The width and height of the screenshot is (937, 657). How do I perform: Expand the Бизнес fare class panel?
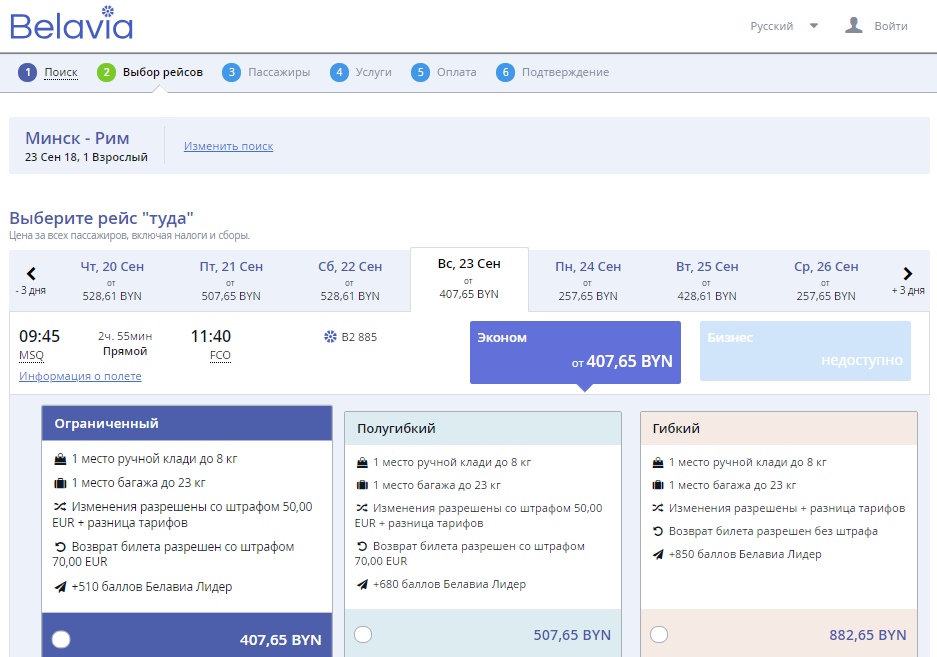click(x=805, y=351)
